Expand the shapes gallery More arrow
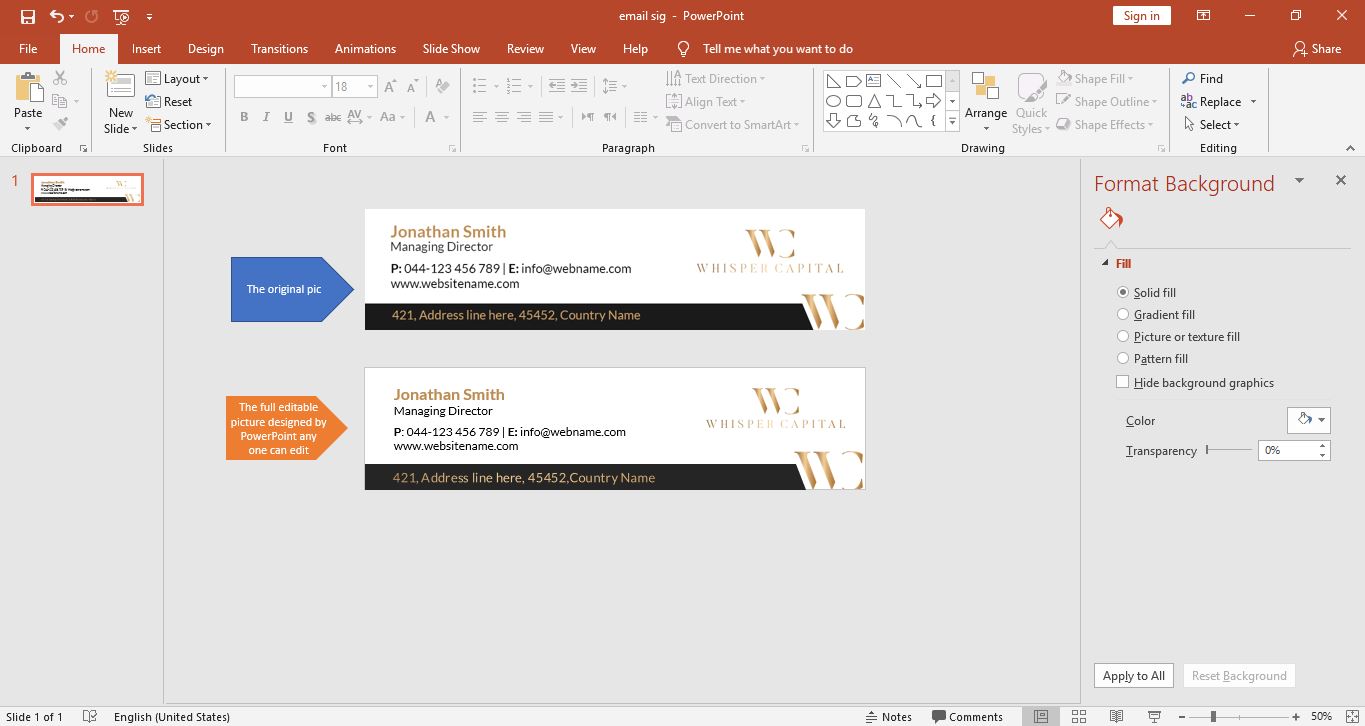This screenshot has height=726, width=1365. click(x=952, y=122)
